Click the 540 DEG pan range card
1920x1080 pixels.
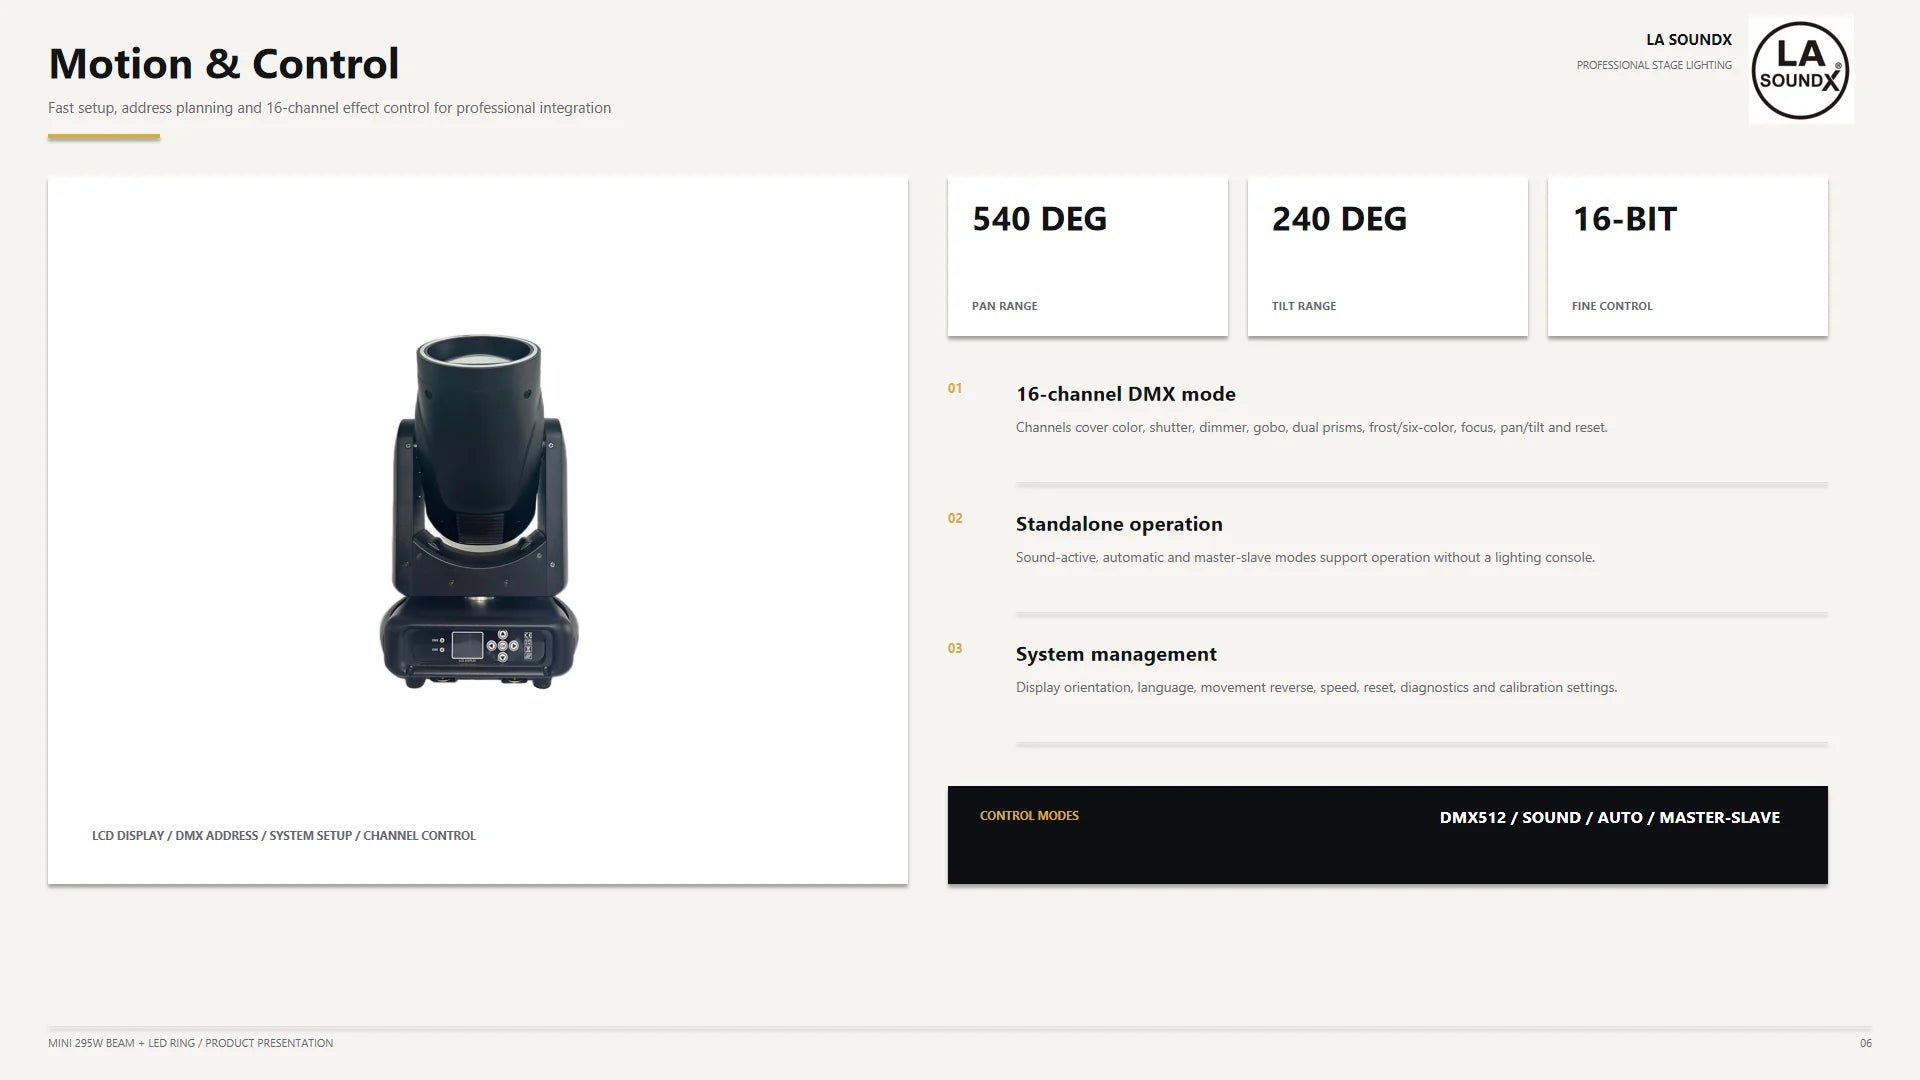1087,257
